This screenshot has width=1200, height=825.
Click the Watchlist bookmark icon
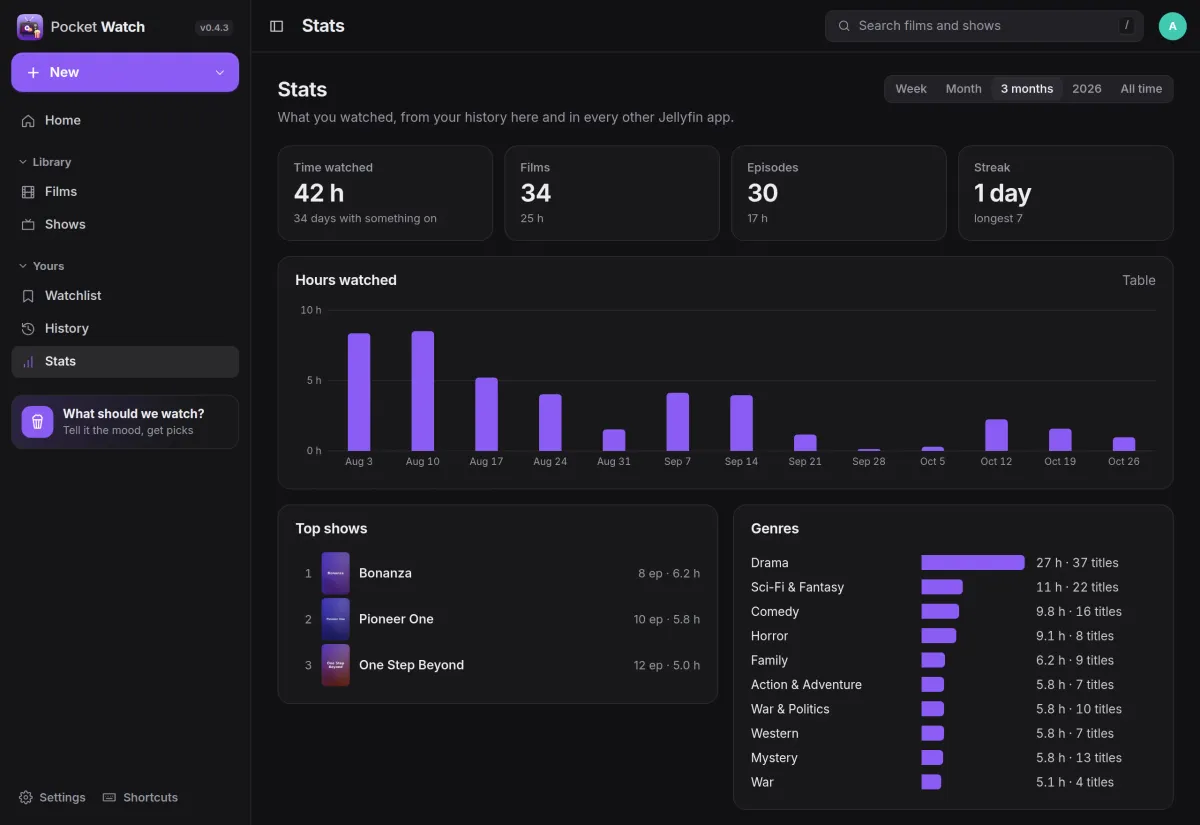tap(28, 295)
